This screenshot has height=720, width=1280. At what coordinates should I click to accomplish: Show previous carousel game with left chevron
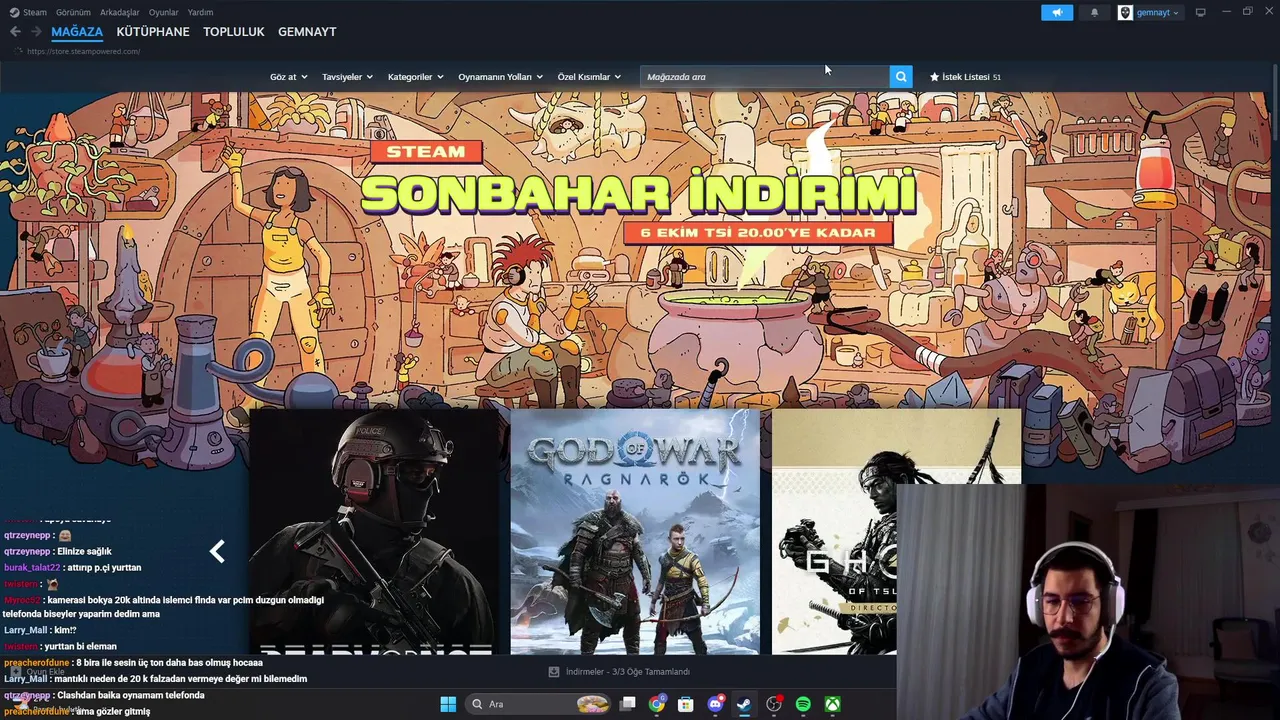pyautogui.click(x=217, y=551)
